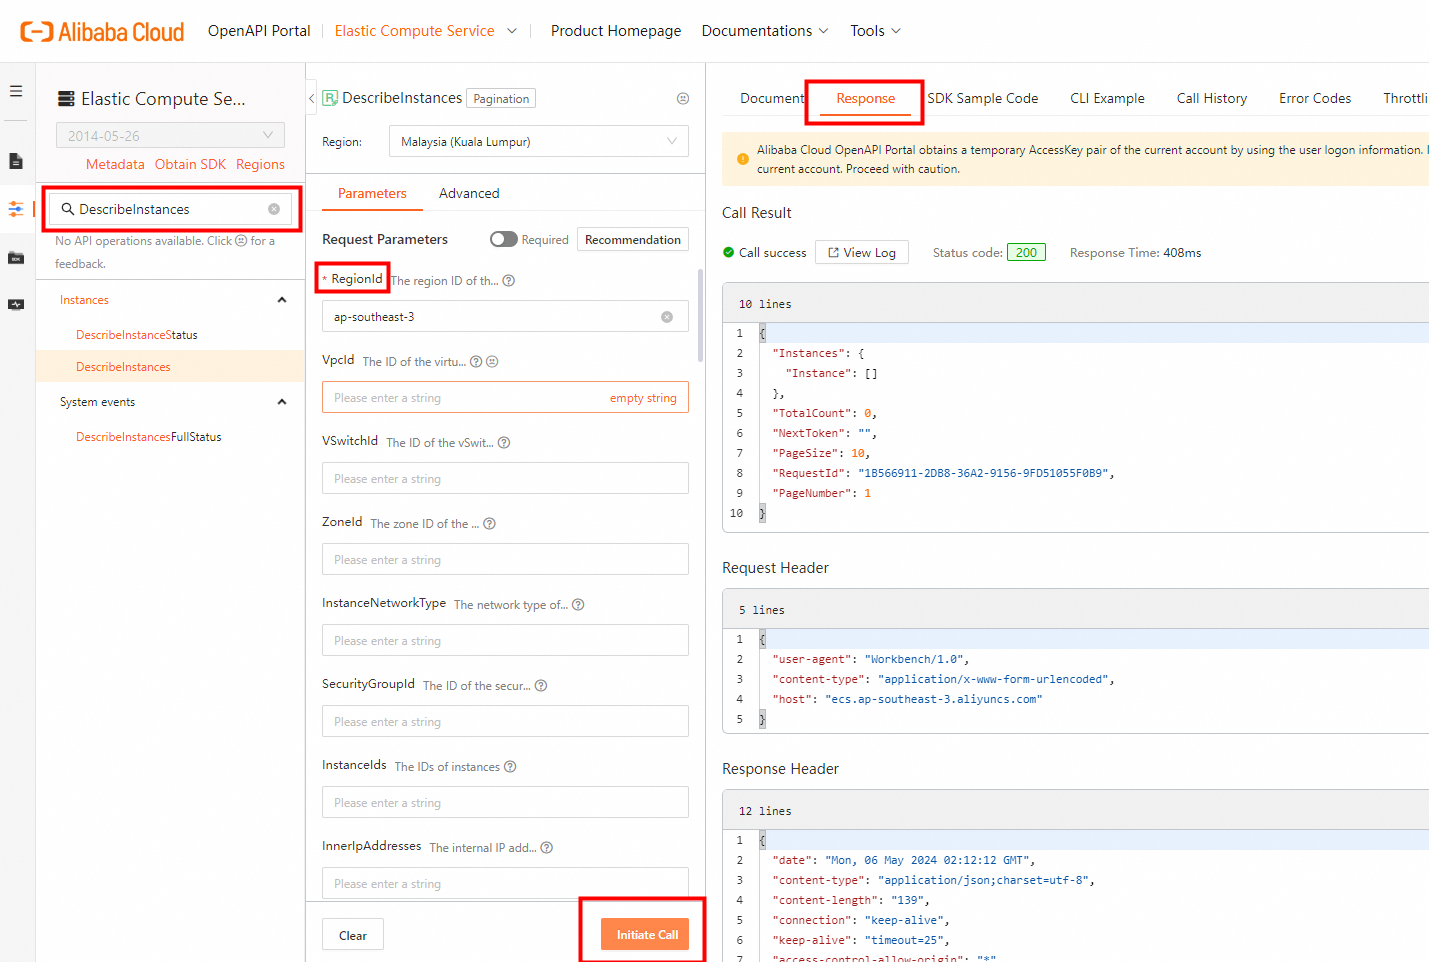Screen dimensions: 1429x962
Task: Open the 2014-05-26 API version dropdown
Action: pyautogui.click(x=170, y=136)
